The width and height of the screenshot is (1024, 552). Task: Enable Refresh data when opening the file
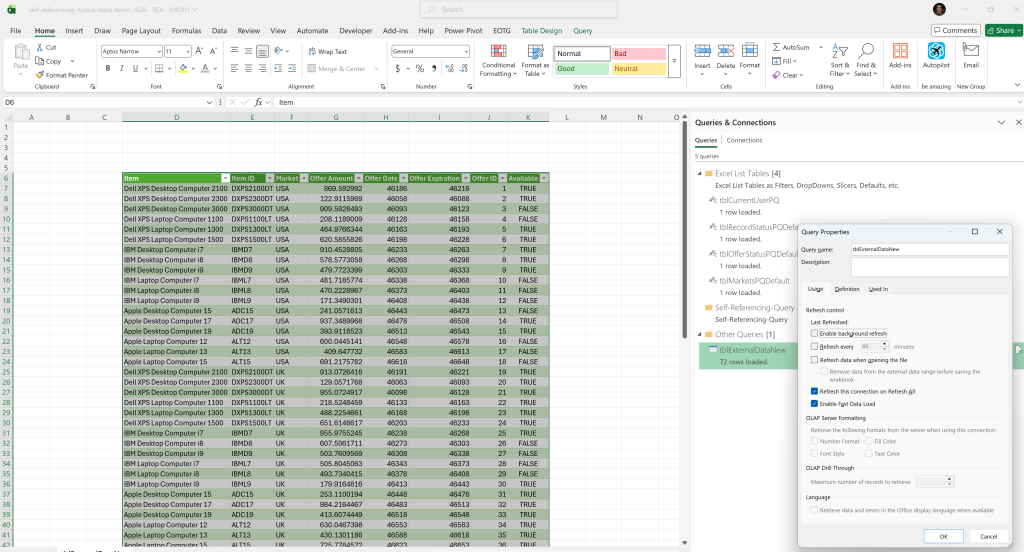[x=814, y=359]
